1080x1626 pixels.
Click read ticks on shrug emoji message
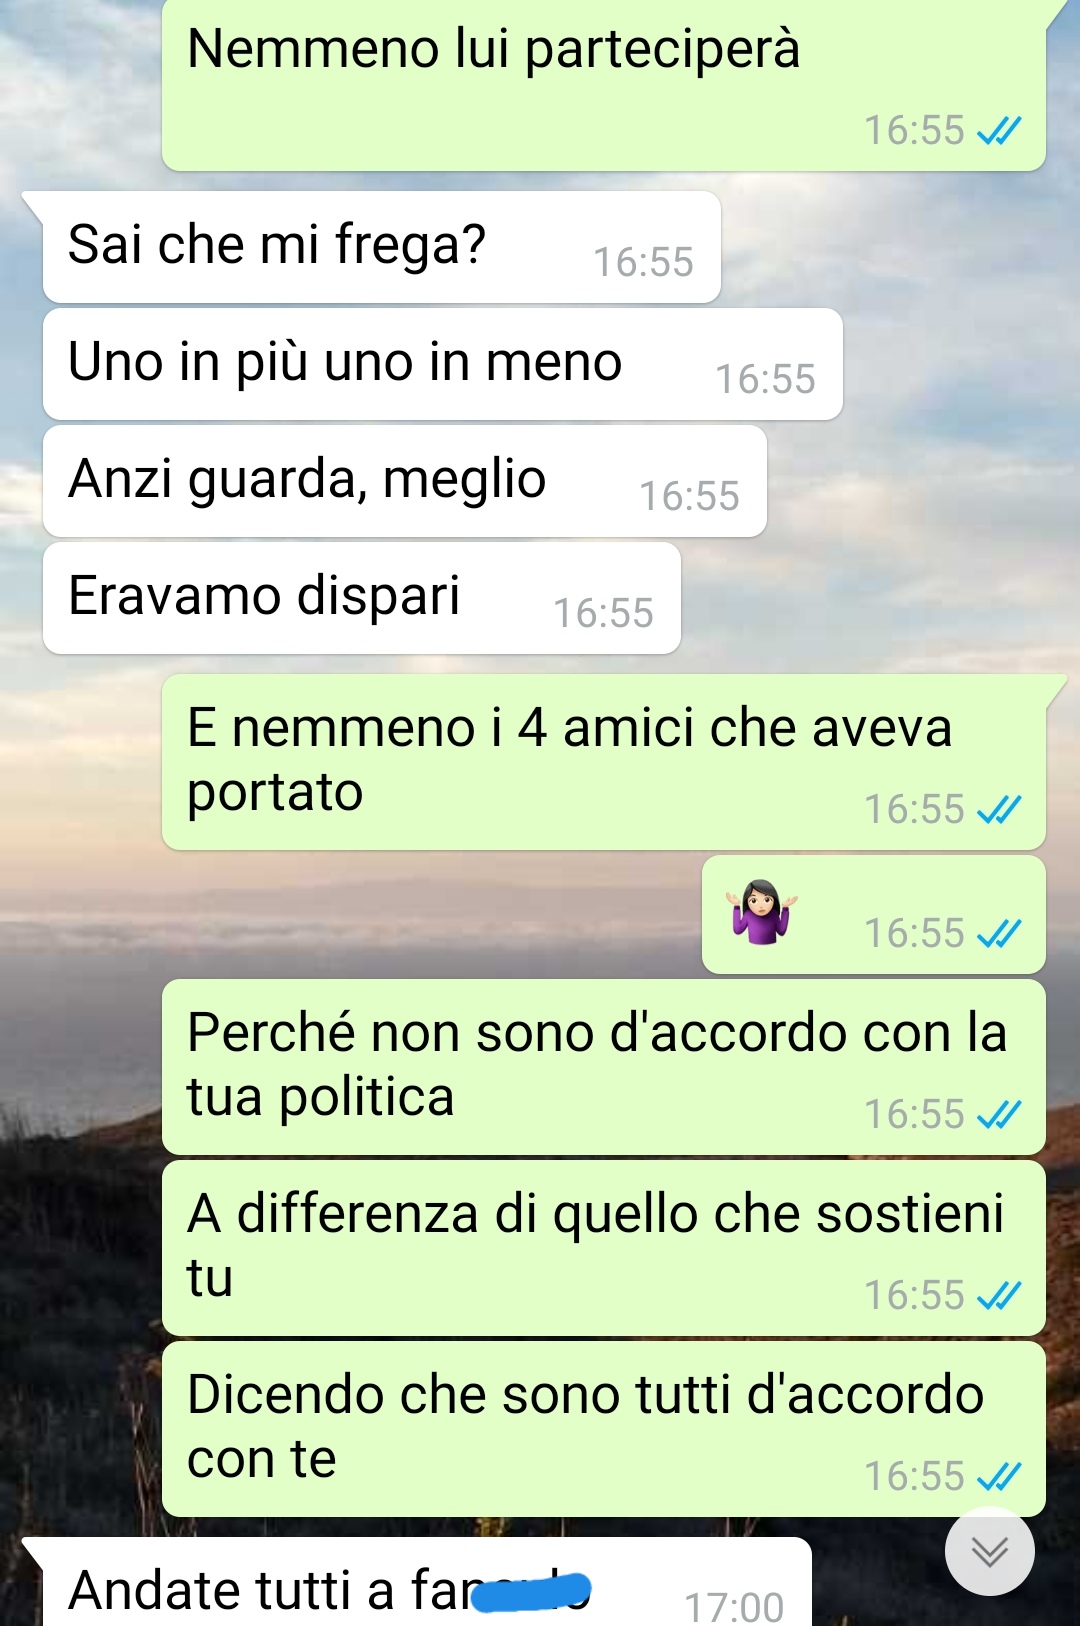[x=998, y=934]
